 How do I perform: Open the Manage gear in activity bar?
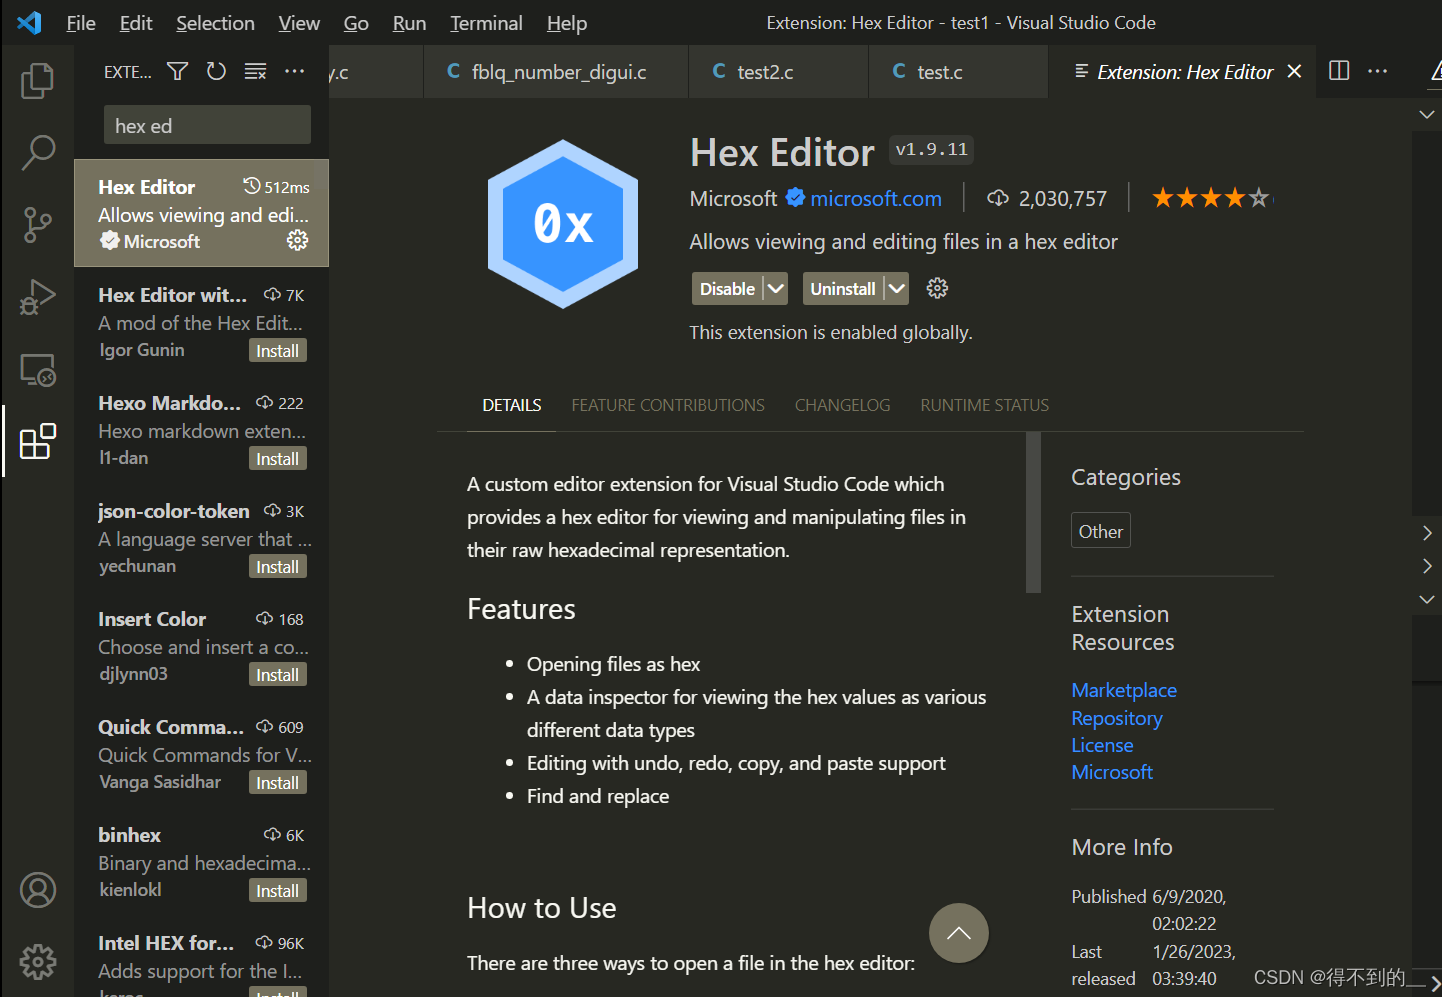pos(38,962)
